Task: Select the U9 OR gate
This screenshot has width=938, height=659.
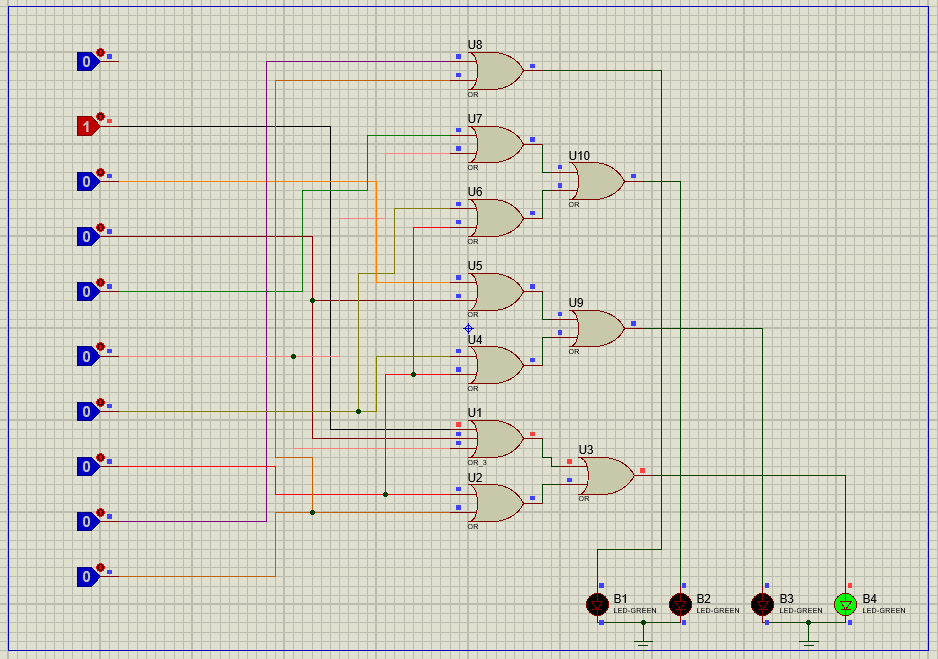Action: pos(598,328)
